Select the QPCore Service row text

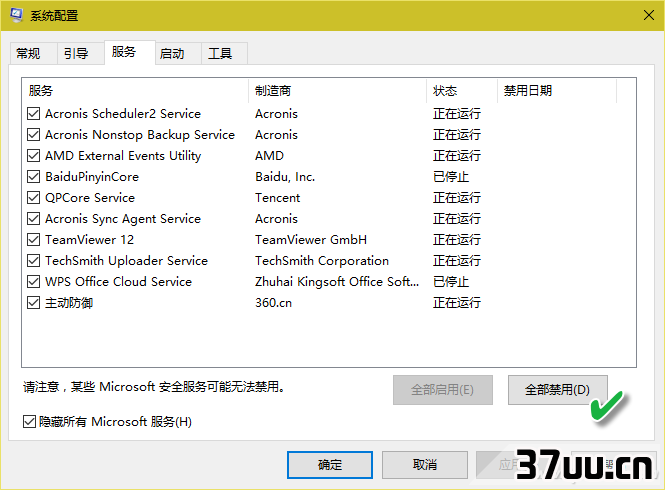click(x=90, y=198)
